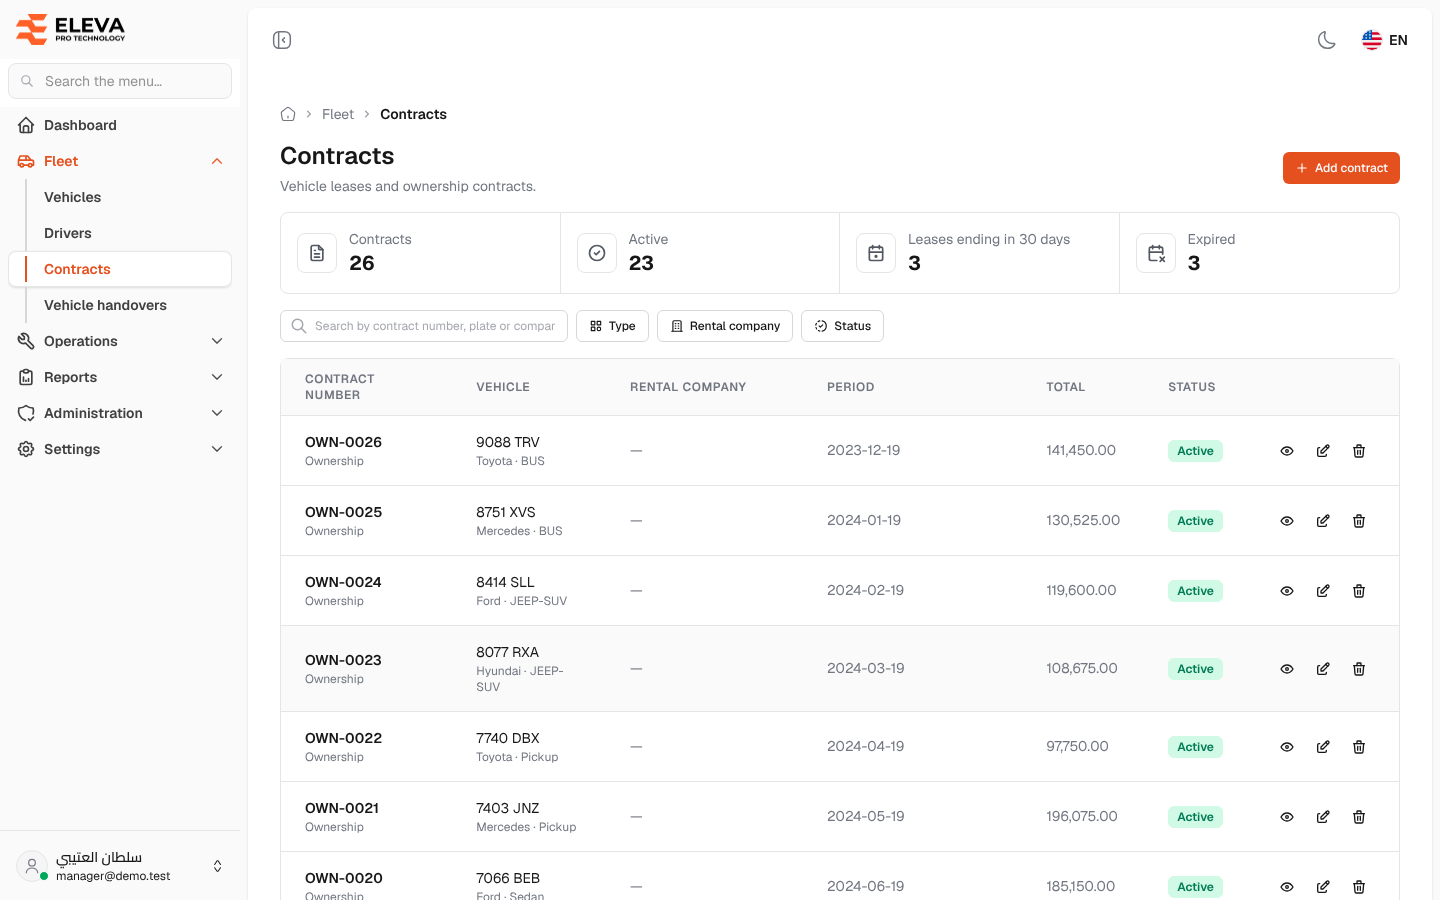Expand the Settings menu section
This screenshot has height=900, width=1440.
[x=120, y=449]
